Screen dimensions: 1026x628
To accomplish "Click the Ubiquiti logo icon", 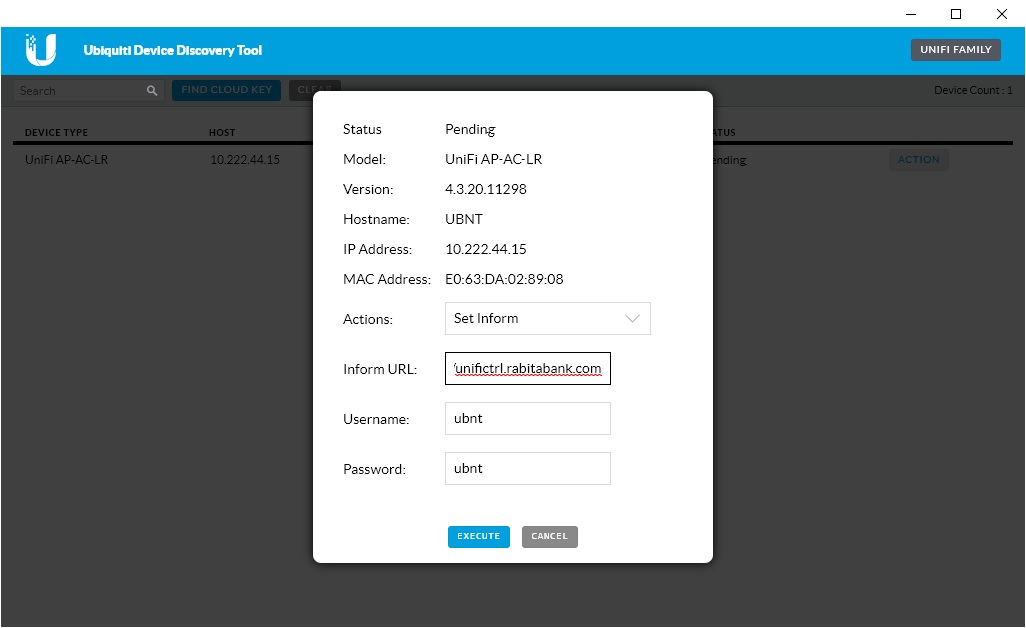I will coord(41,50).
